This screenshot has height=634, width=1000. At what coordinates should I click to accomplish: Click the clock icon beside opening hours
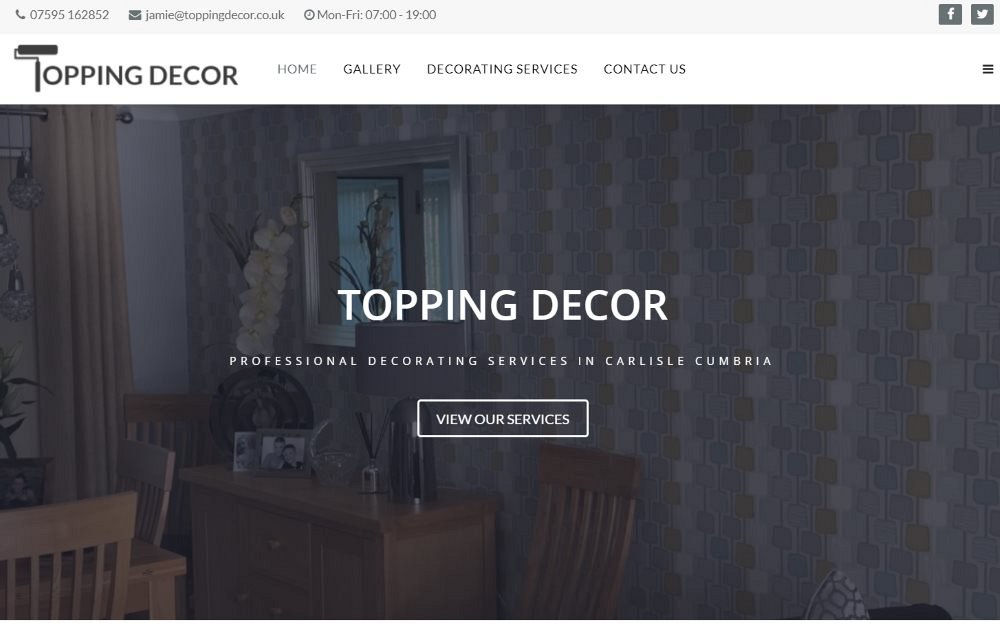pos(309,15)
